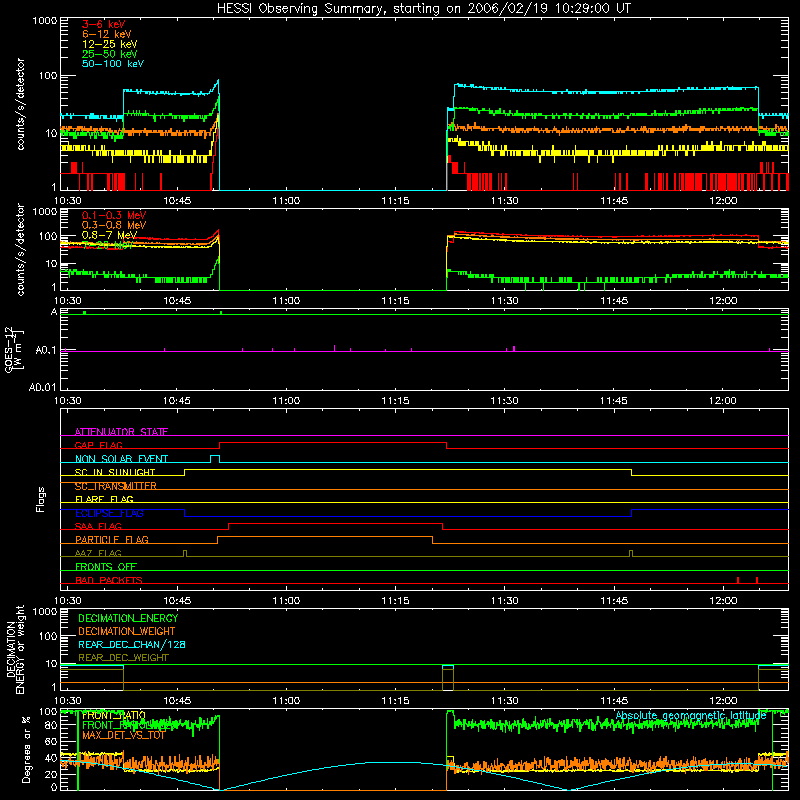Click the Degrees or % axis label

tap(26, 749)
